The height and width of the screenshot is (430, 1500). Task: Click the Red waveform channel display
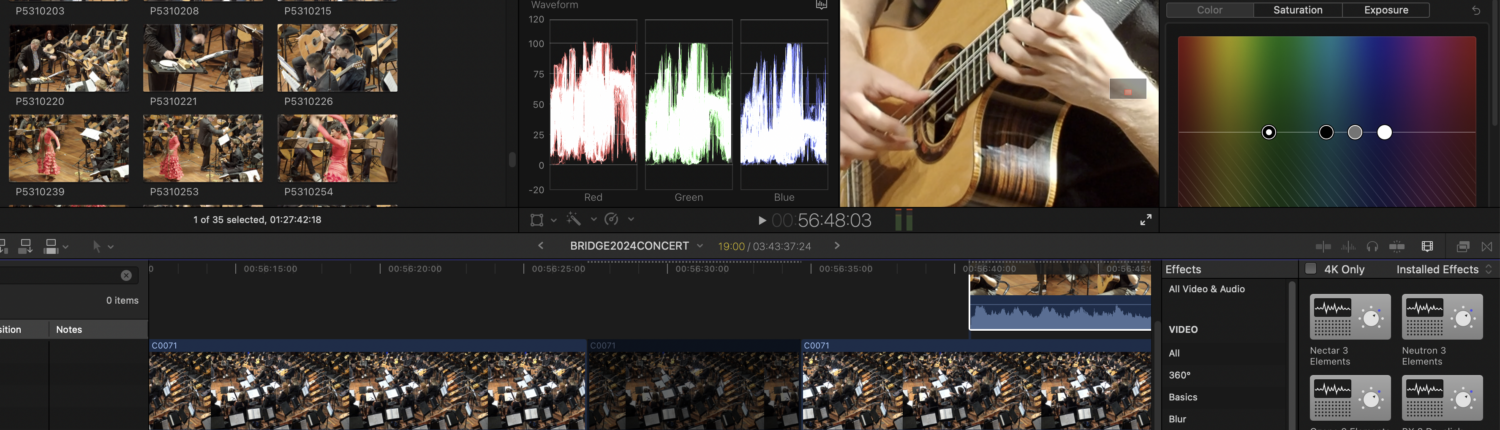coord(593,103)
